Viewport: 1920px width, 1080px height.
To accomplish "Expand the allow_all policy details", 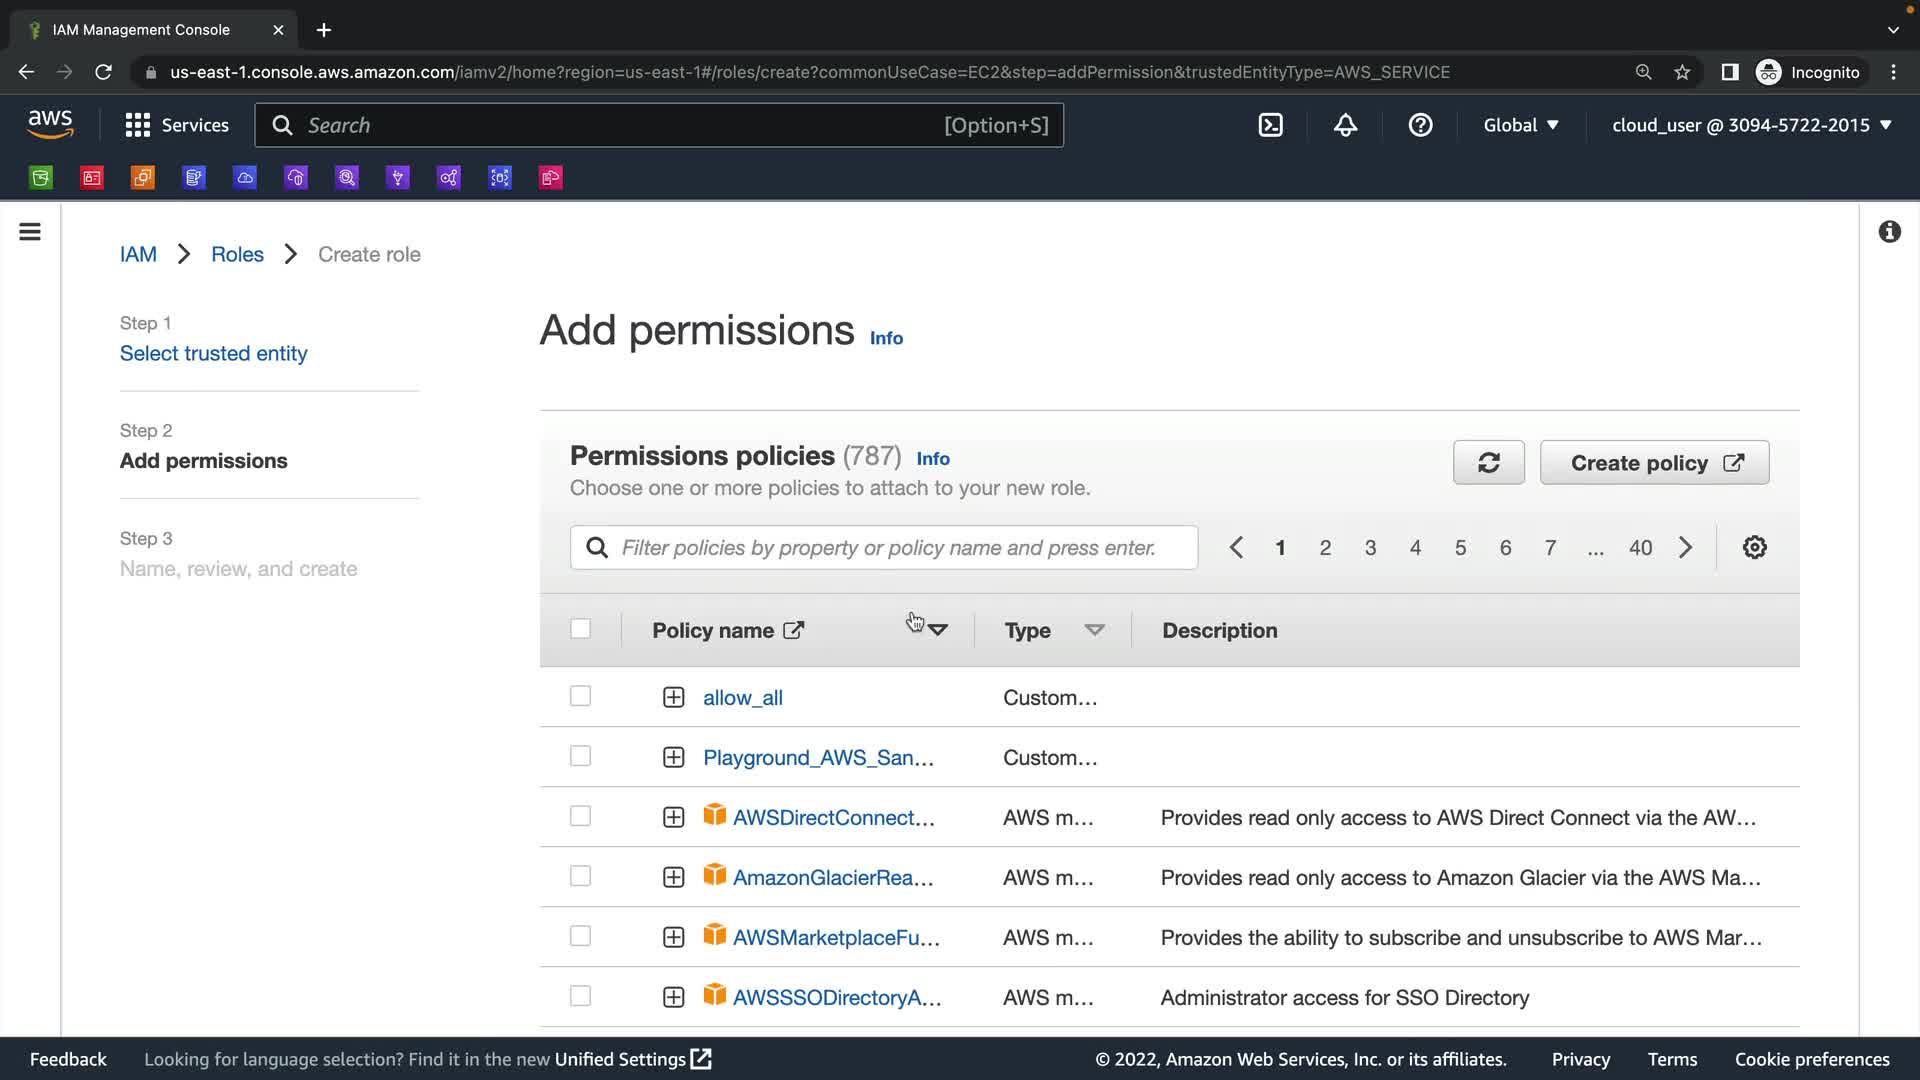I will coord(673,697).
